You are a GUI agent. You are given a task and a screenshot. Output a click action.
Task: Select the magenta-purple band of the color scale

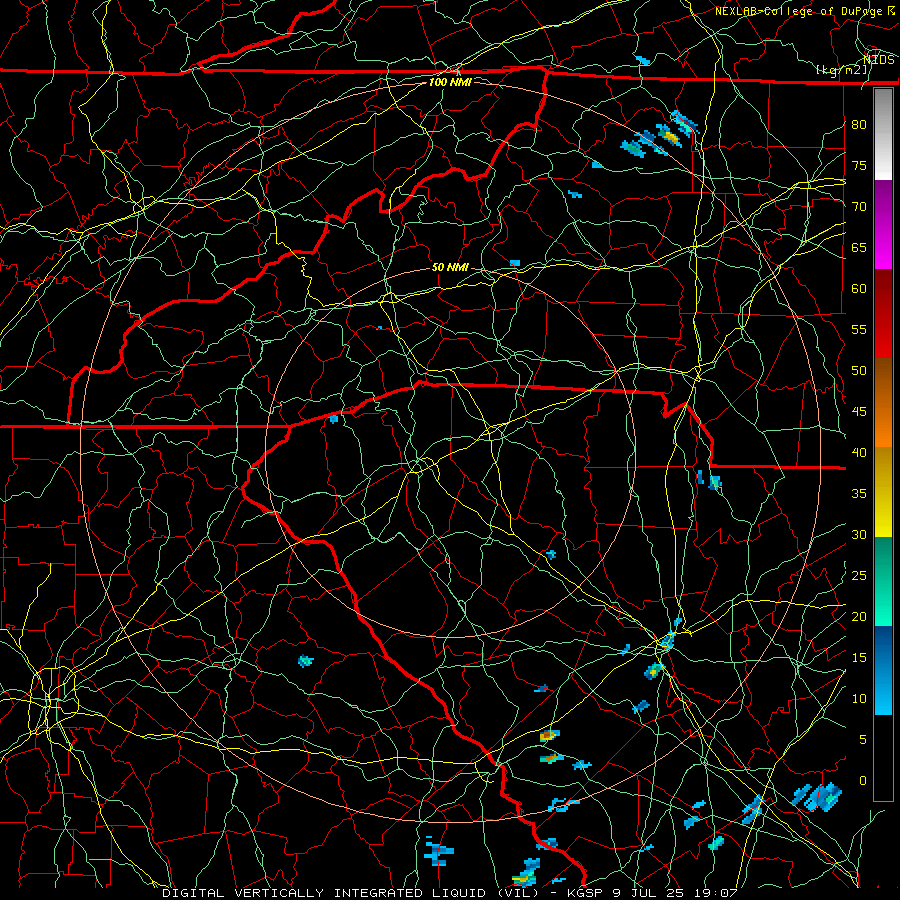pos(883,225)
